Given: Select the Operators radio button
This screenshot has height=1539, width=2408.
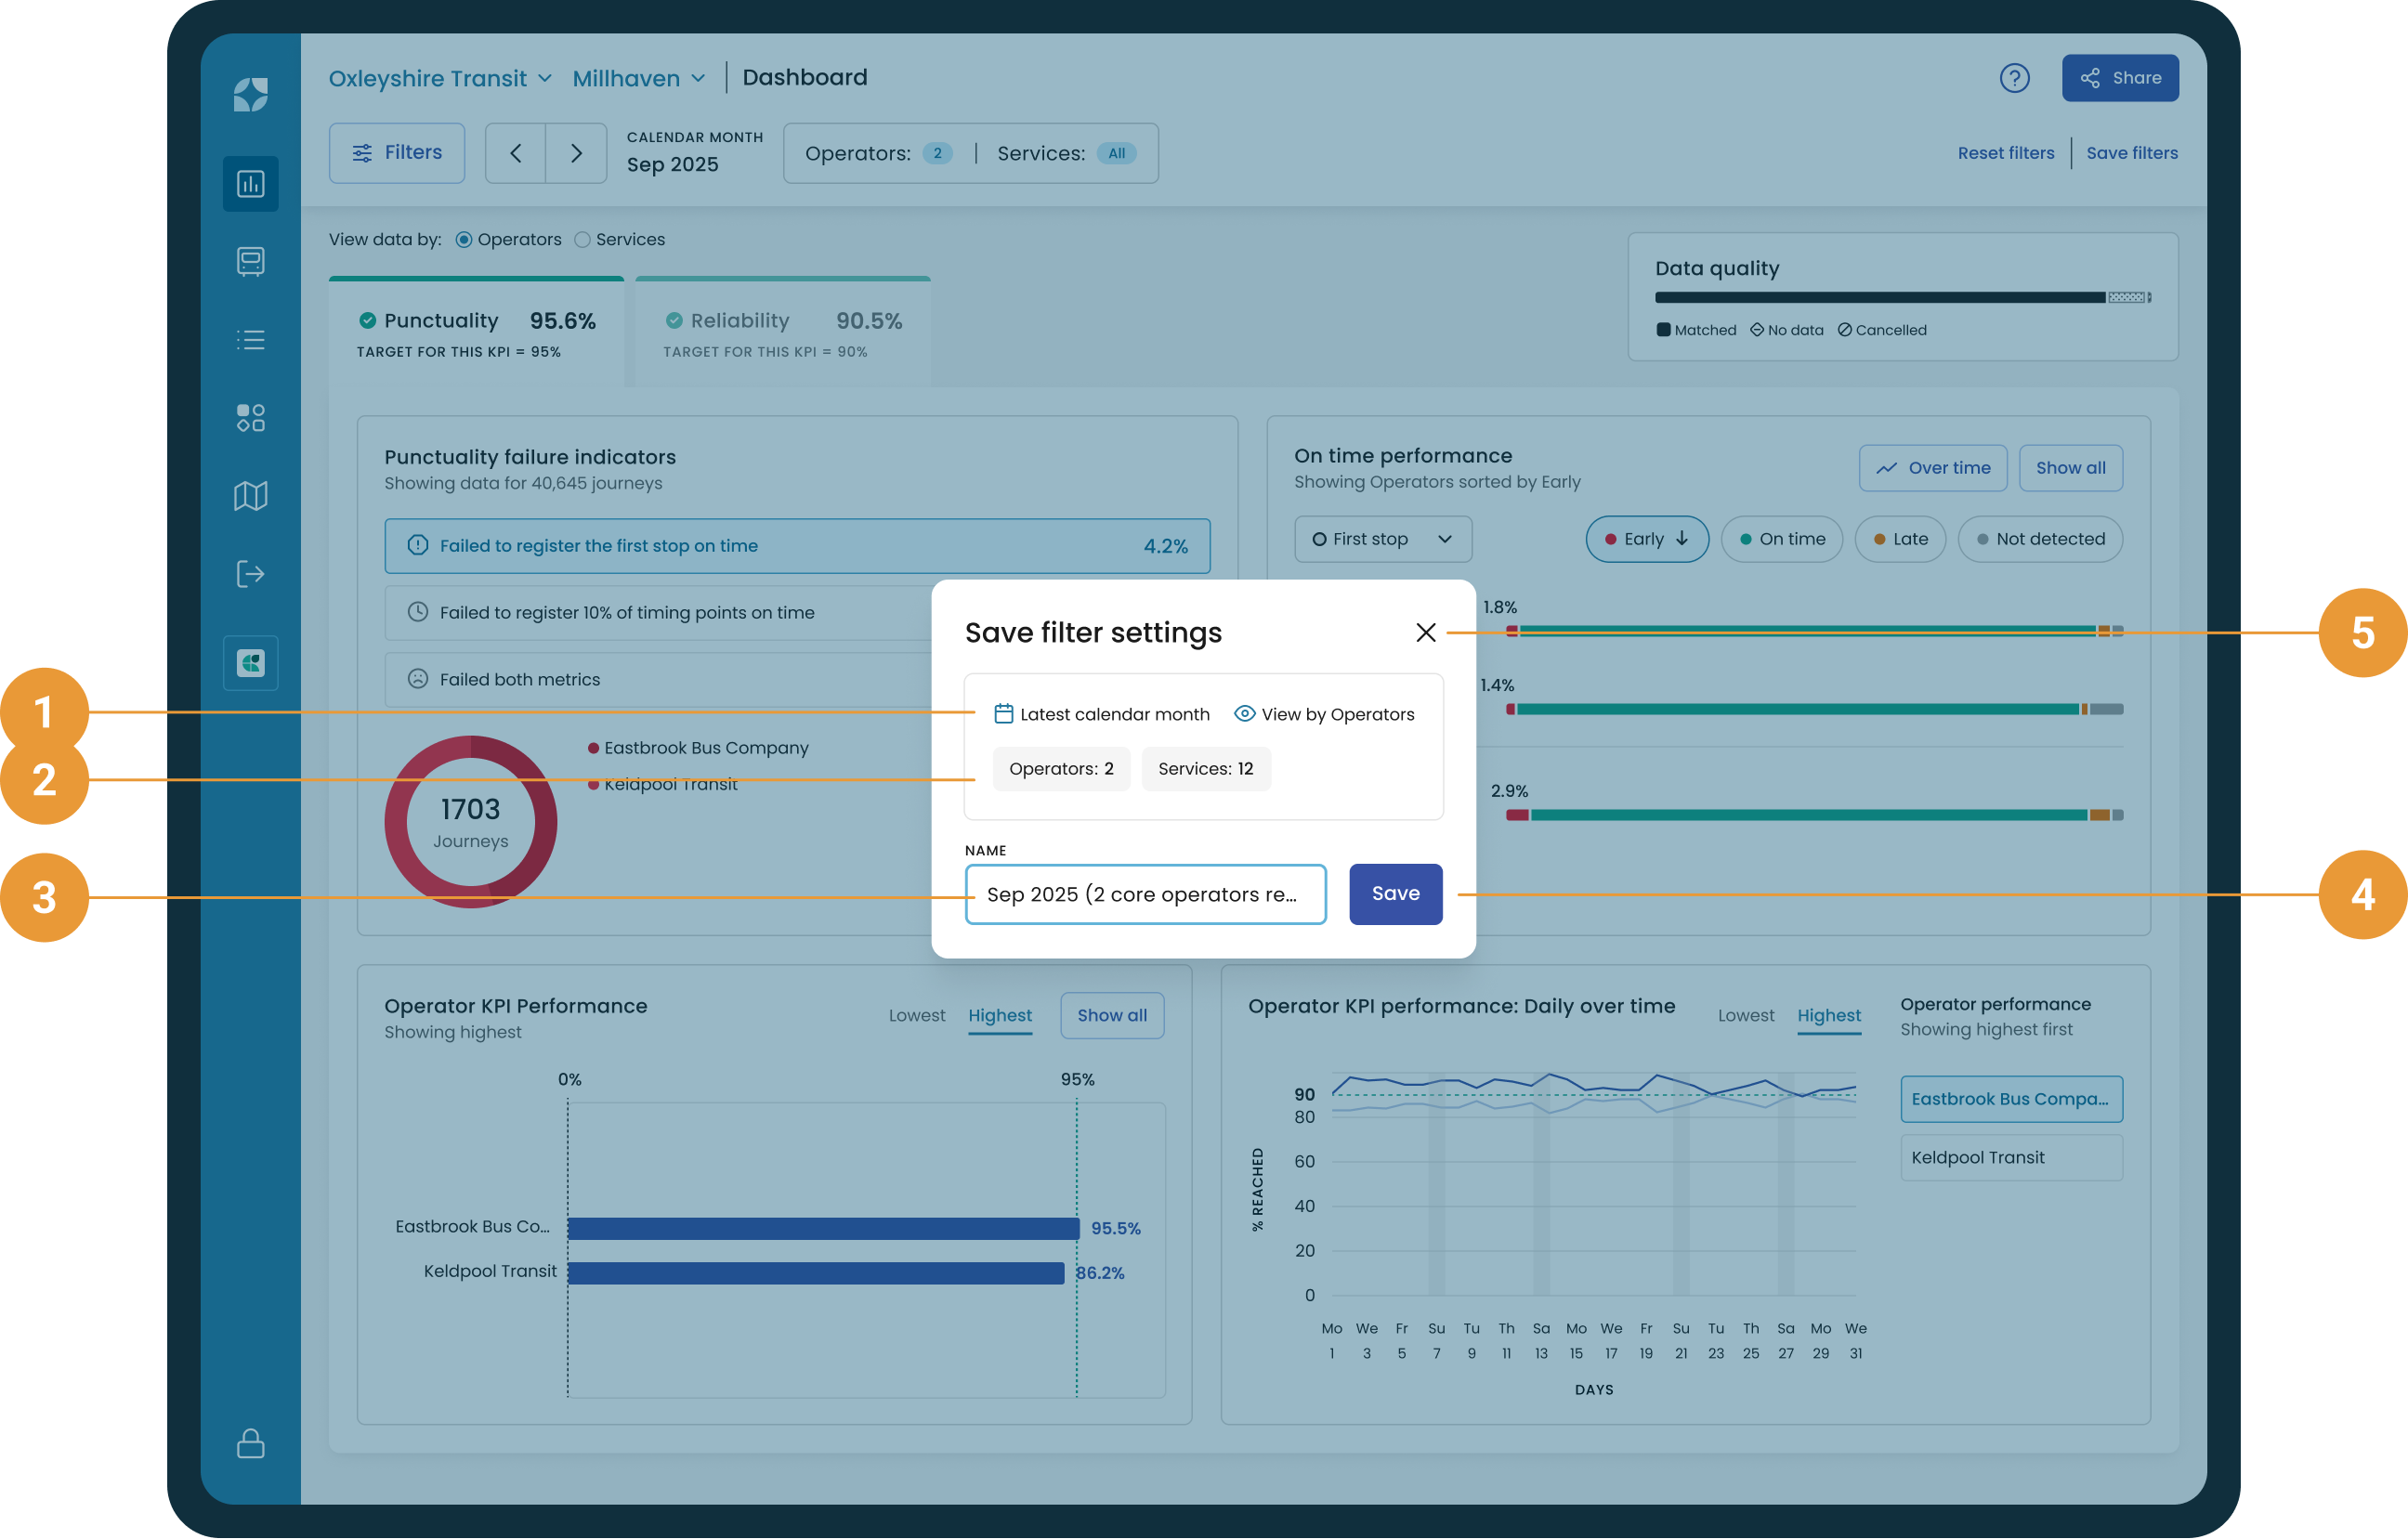Looking at the screenshot, I should 464,240.
